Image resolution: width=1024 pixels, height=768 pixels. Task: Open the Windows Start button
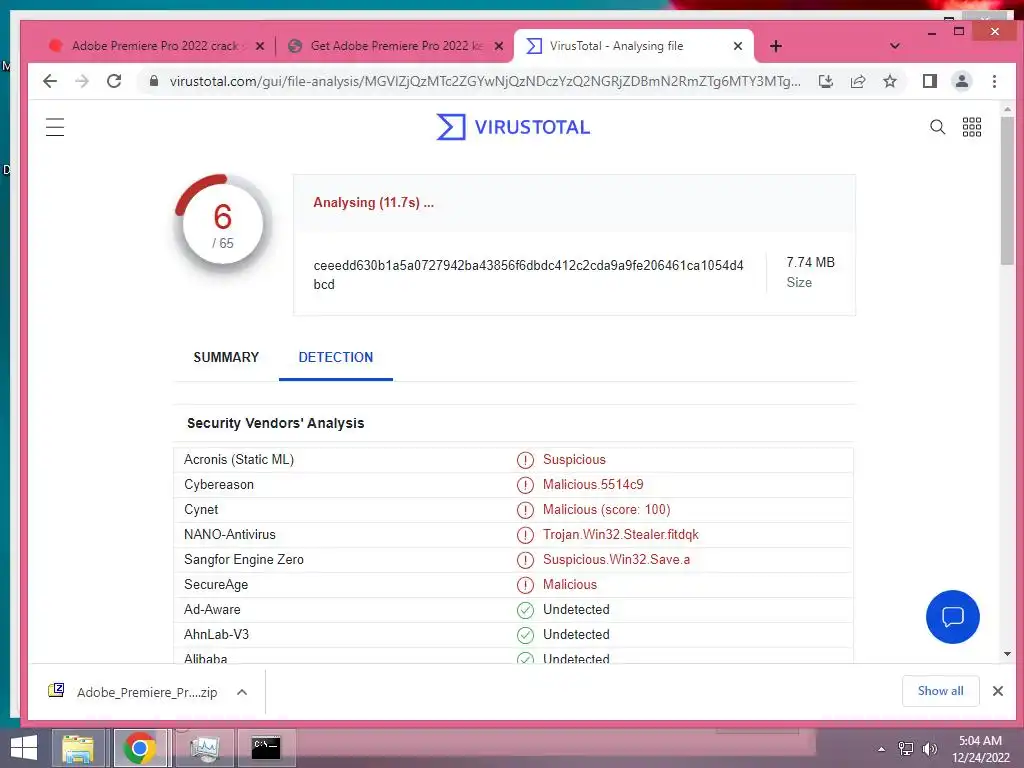click(24, 748)
